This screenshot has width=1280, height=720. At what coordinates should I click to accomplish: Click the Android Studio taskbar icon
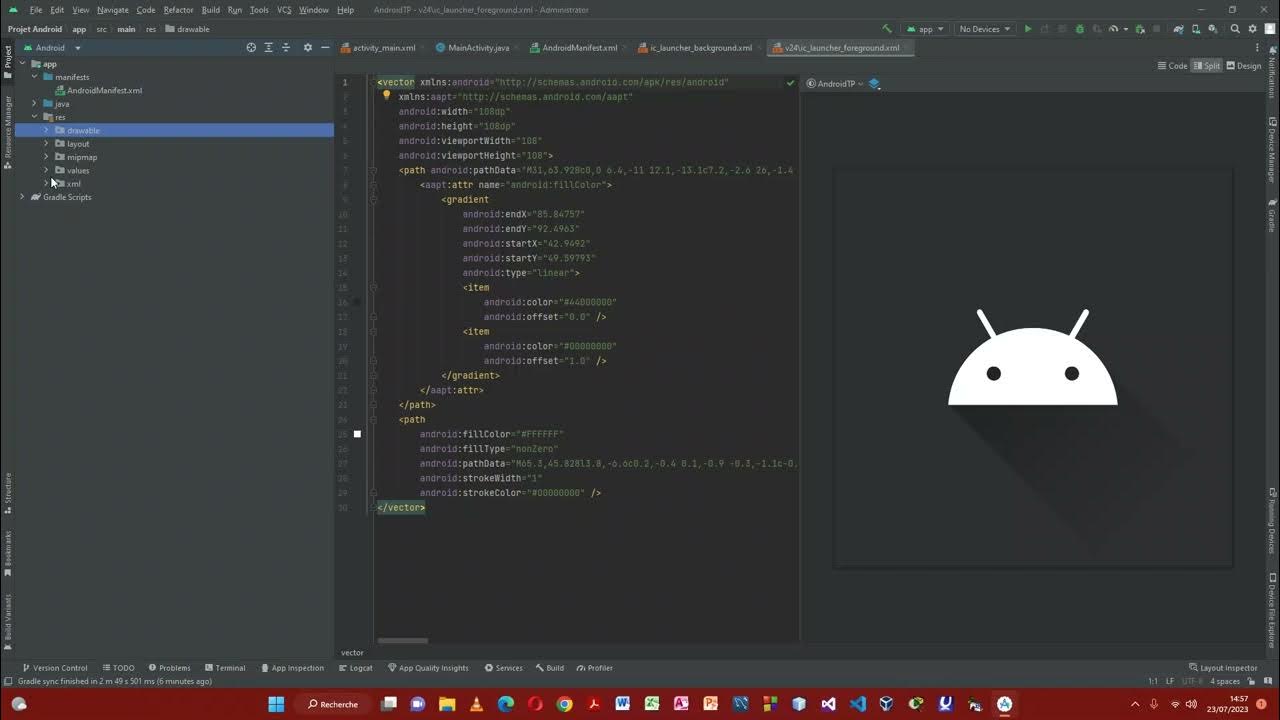coord(1004,704)
